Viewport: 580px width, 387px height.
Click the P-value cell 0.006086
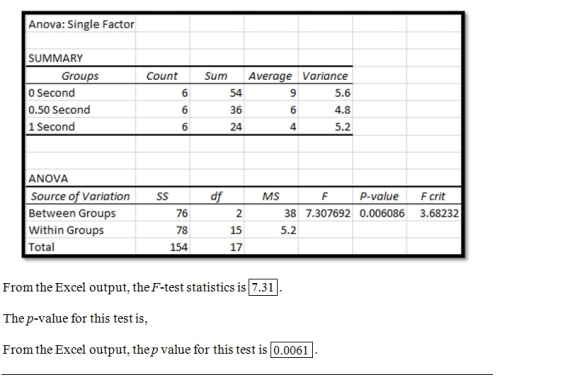pos(382,213)
